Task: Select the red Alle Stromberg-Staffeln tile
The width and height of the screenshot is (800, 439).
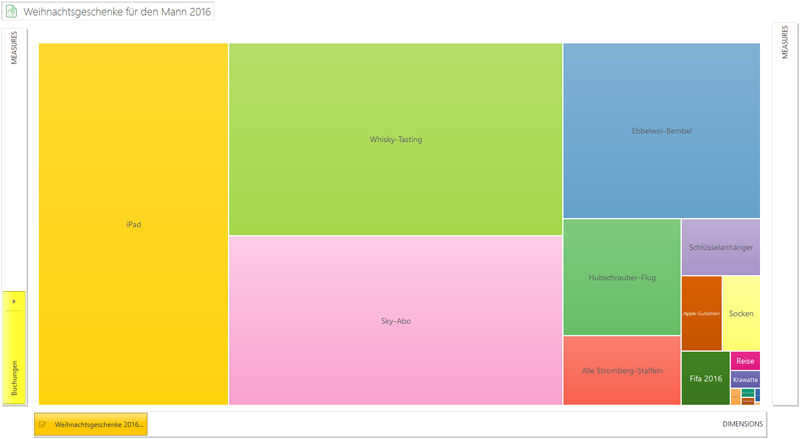Action: pos(622,370)
